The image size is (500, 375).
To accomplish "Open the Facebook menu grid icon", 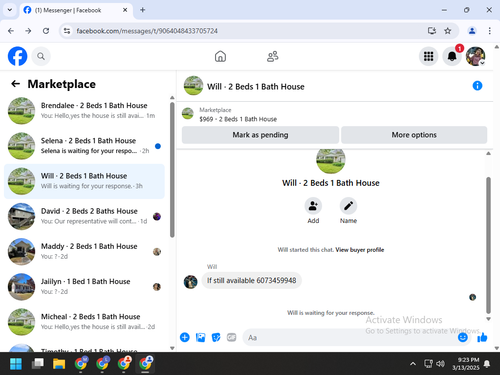I will pos(428,56).
